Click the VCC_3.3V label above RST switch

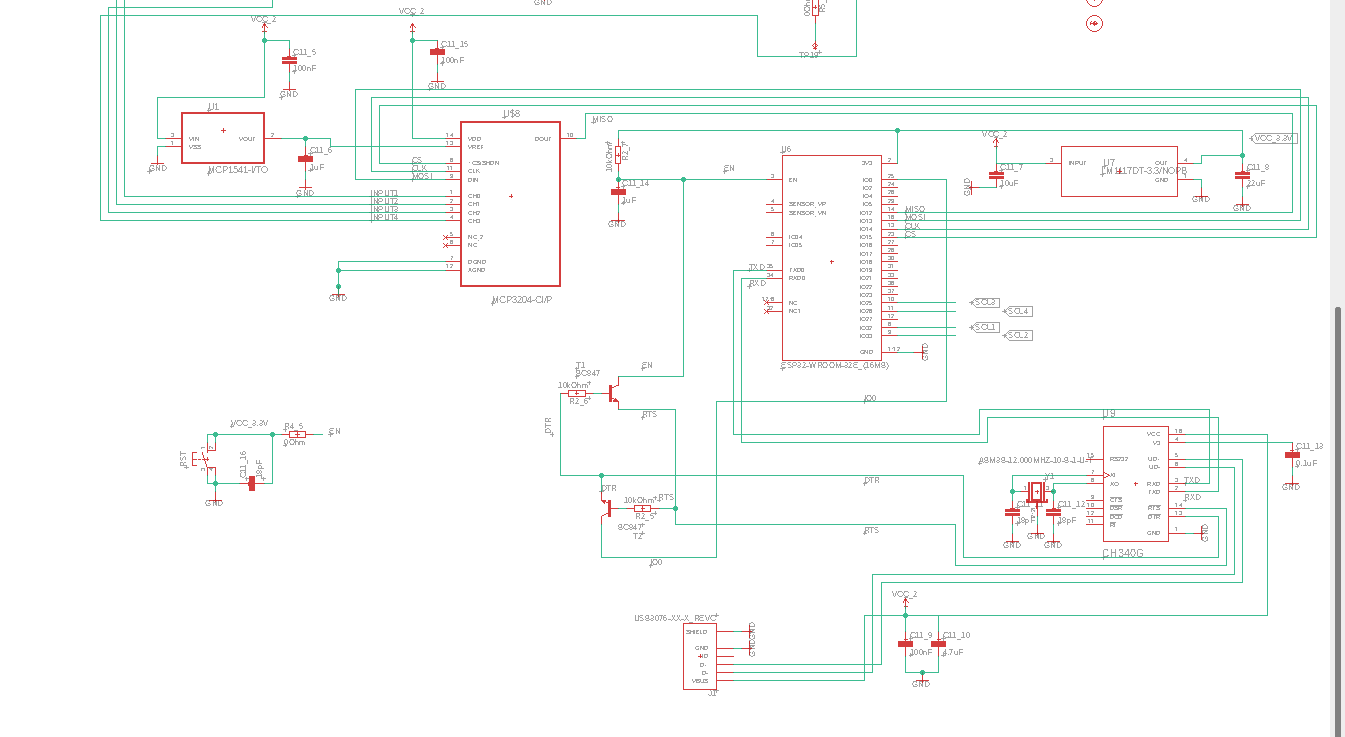(x=249, y=423)
